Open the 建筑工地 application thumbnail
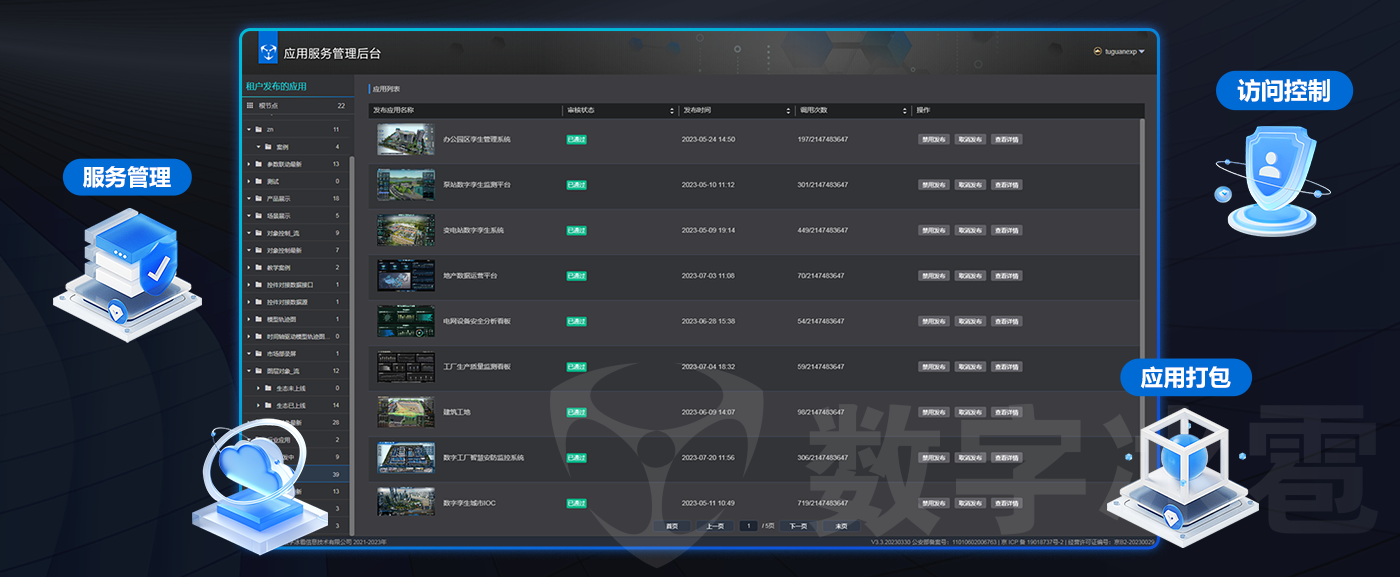The width and height of the screenshot is (1400, 577). coord(405,411)
